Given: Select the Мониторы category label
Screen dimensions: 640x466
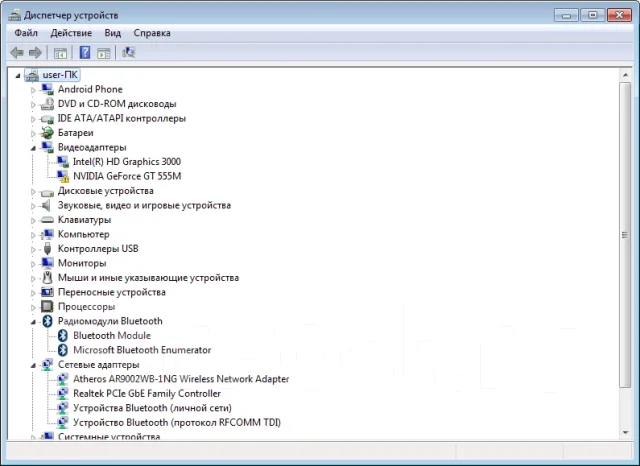Looking at the screenshot, I should [82, 263].
